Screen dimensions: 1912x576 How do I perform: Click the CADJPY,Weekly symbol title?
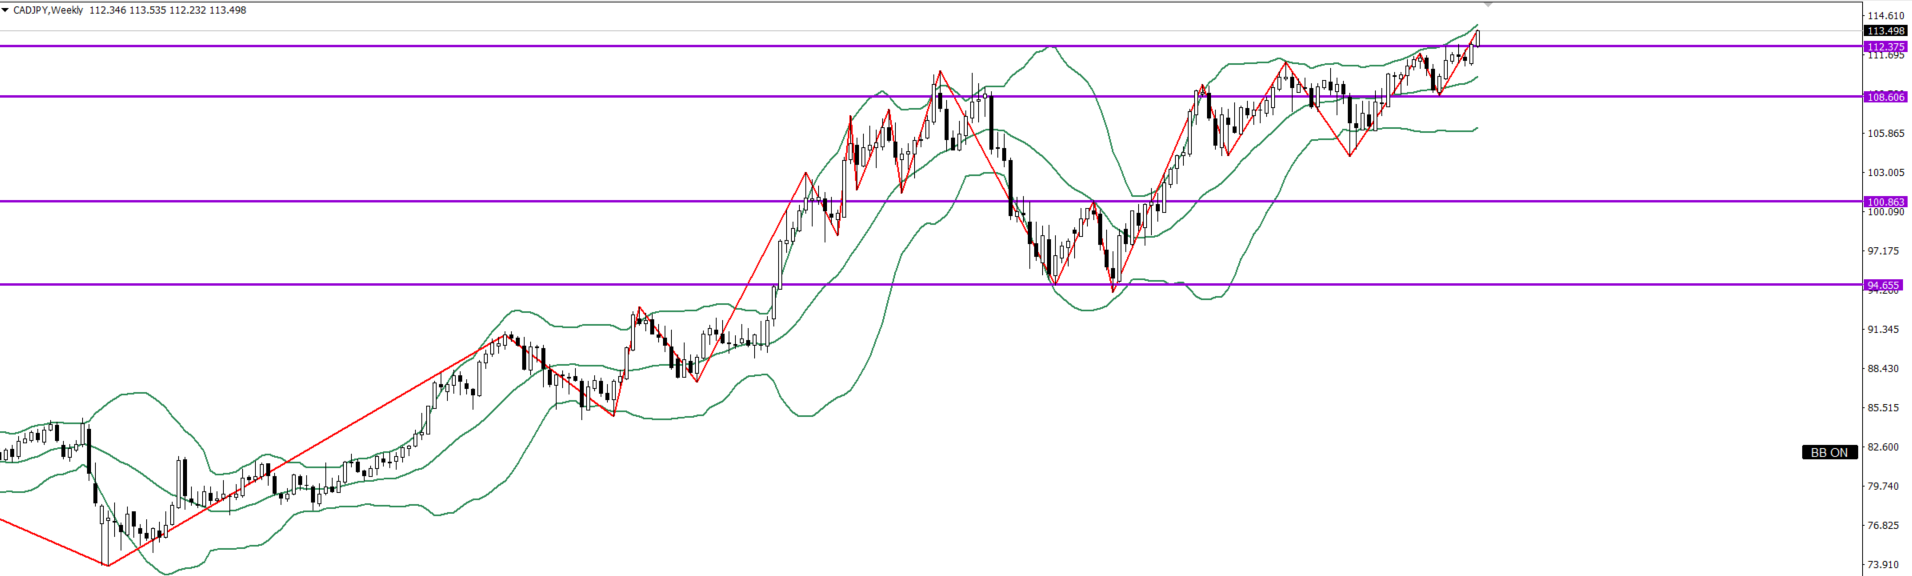coord(48,10)
